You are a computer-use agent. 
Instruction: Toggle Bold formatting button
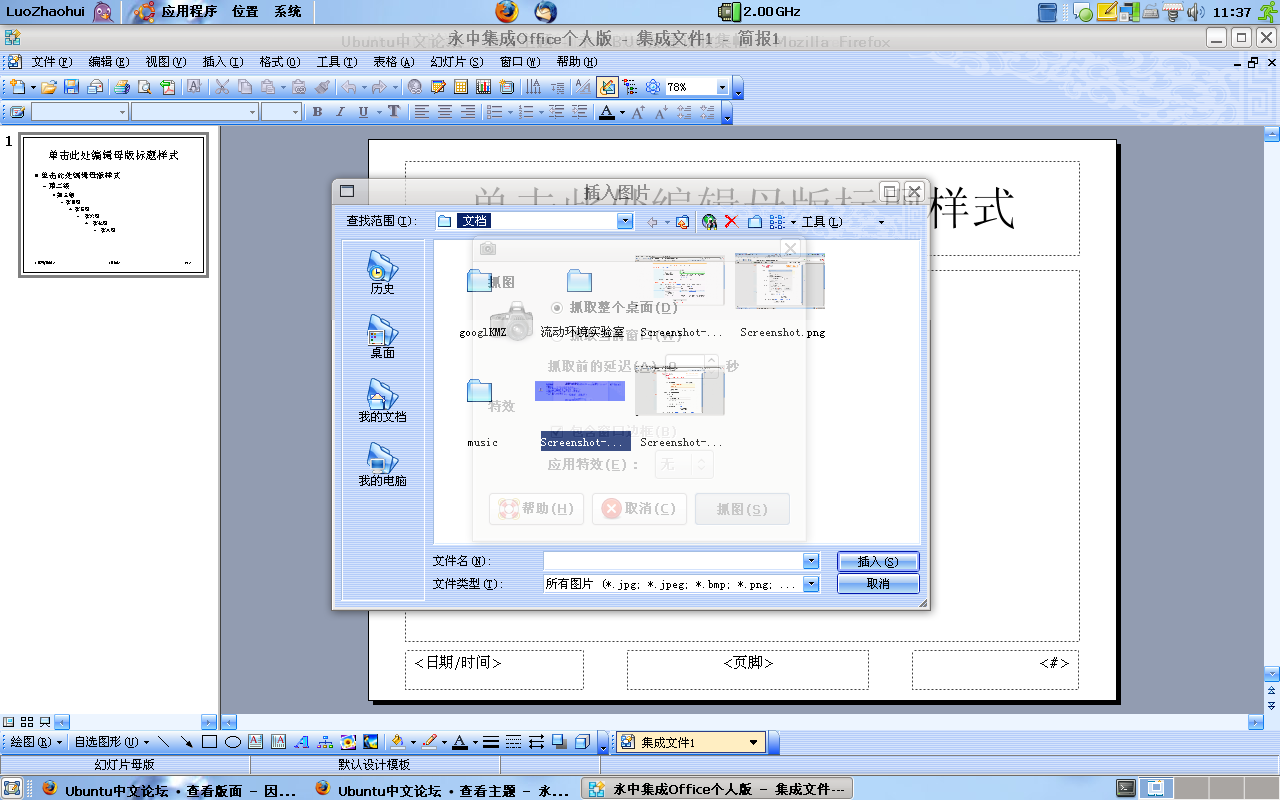click(x=318, y=112)
